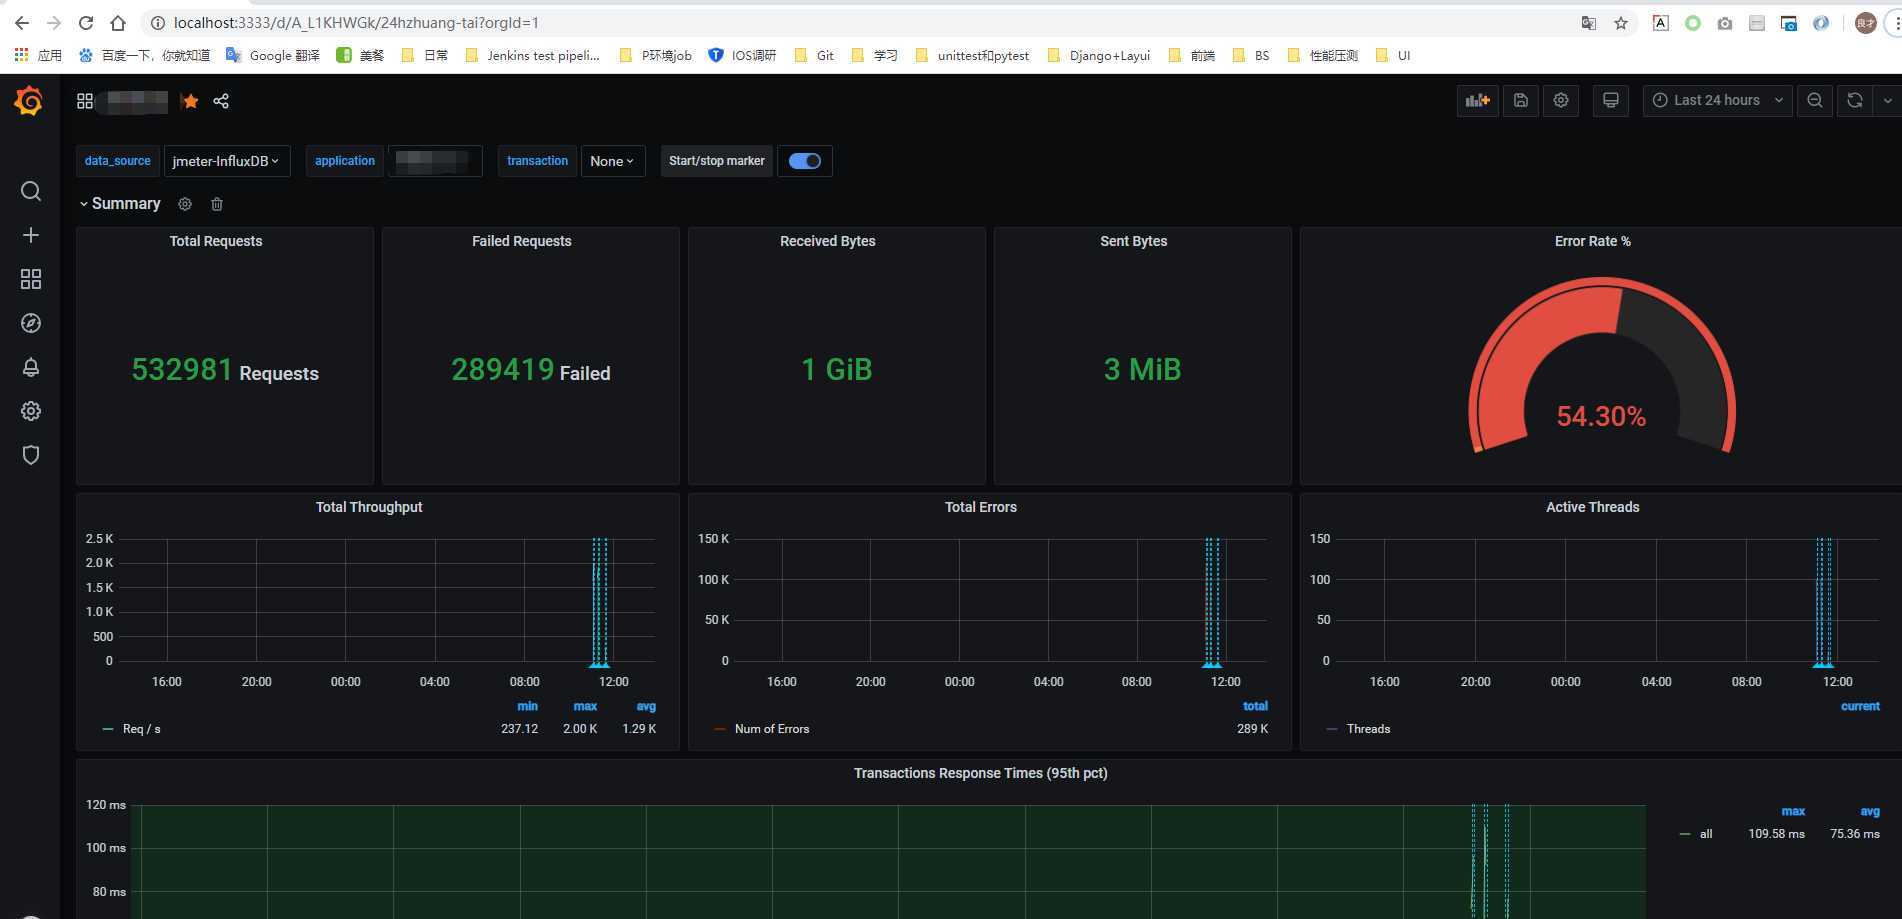1902x919 pixels.
Task: Open the Total Requests panel title menu
Action: coord(216,241)
